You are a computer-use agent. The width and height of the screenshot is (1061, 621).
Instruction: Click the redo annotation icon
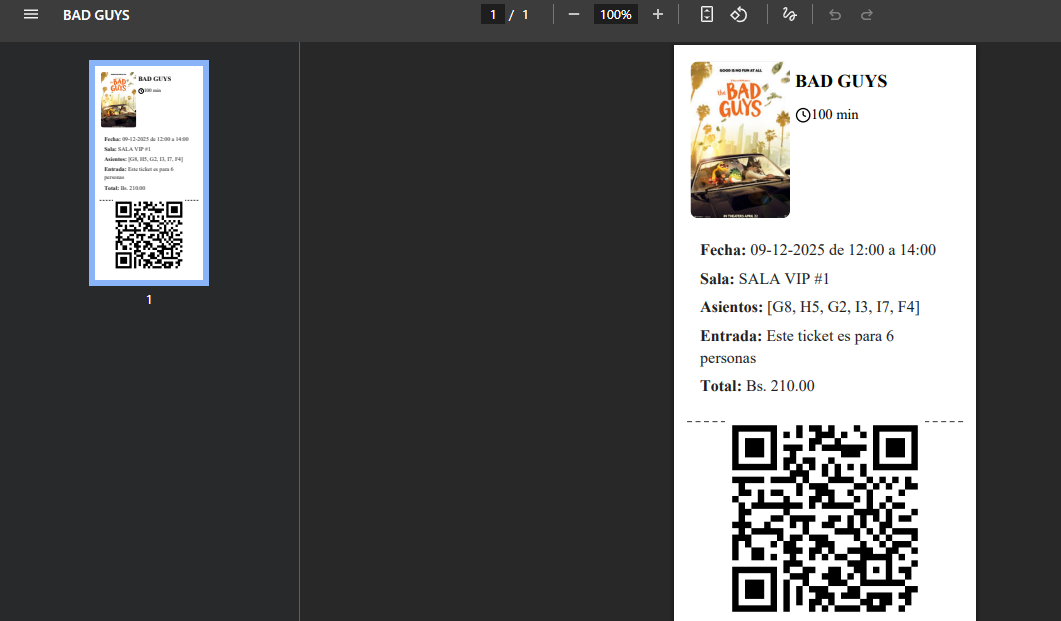tap(866, 15)
